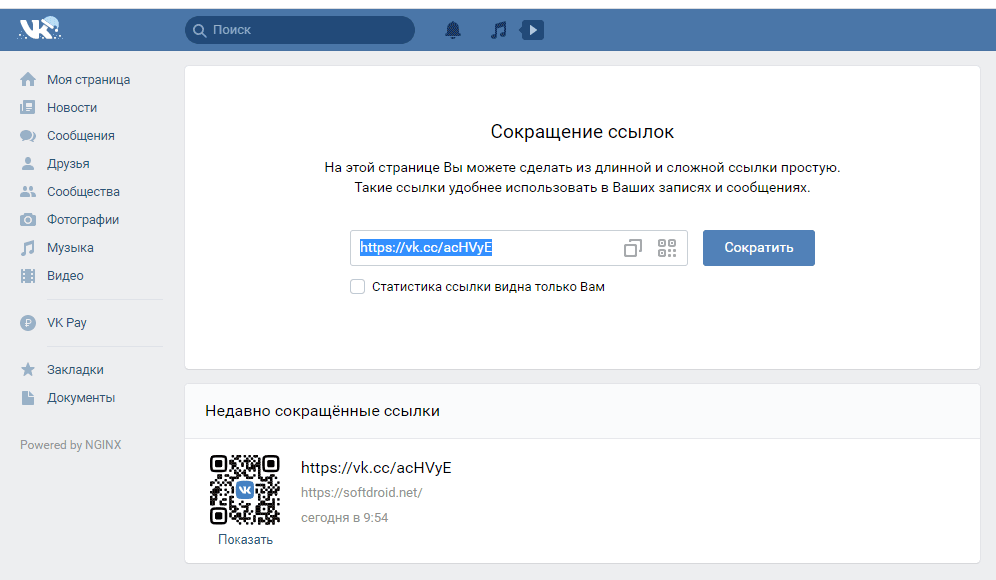Enable Статистика ссылки видна только Вам checkbox

click(x=358, y=287)
